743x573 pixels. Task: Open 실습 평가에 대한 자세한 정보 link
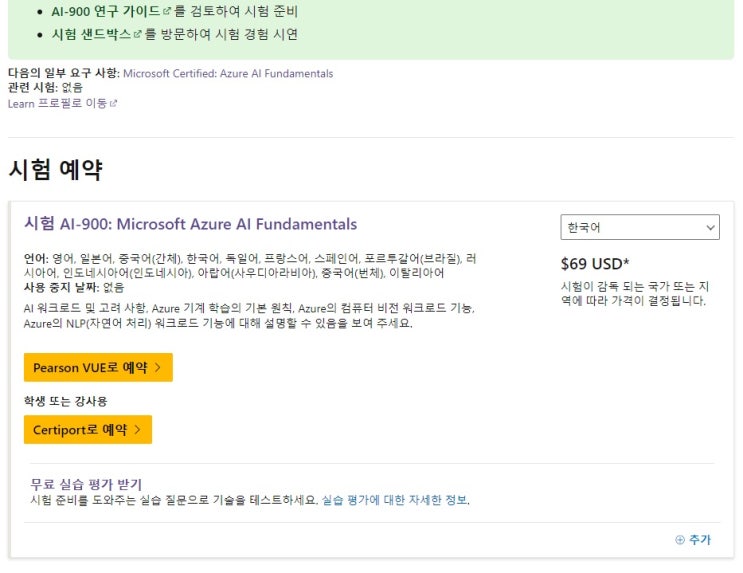pos(395,500)
